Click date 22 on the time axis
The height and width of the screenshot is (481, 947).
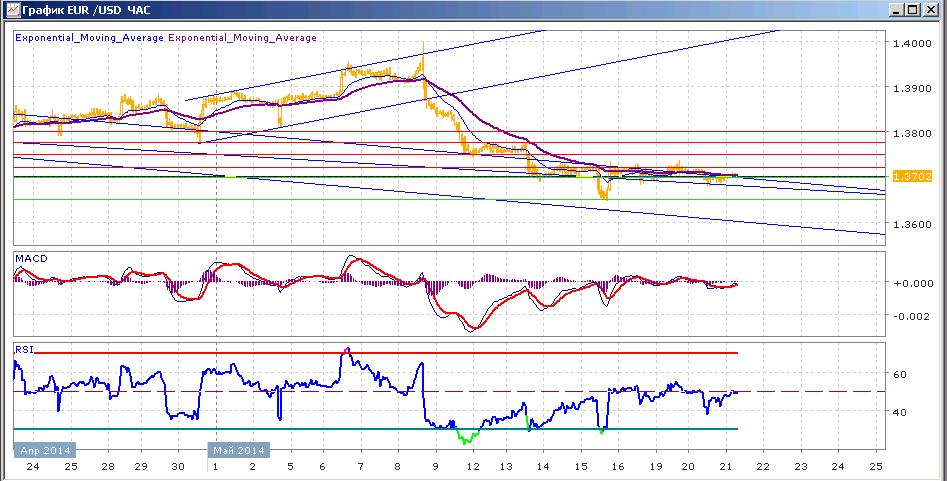[763, 467]
